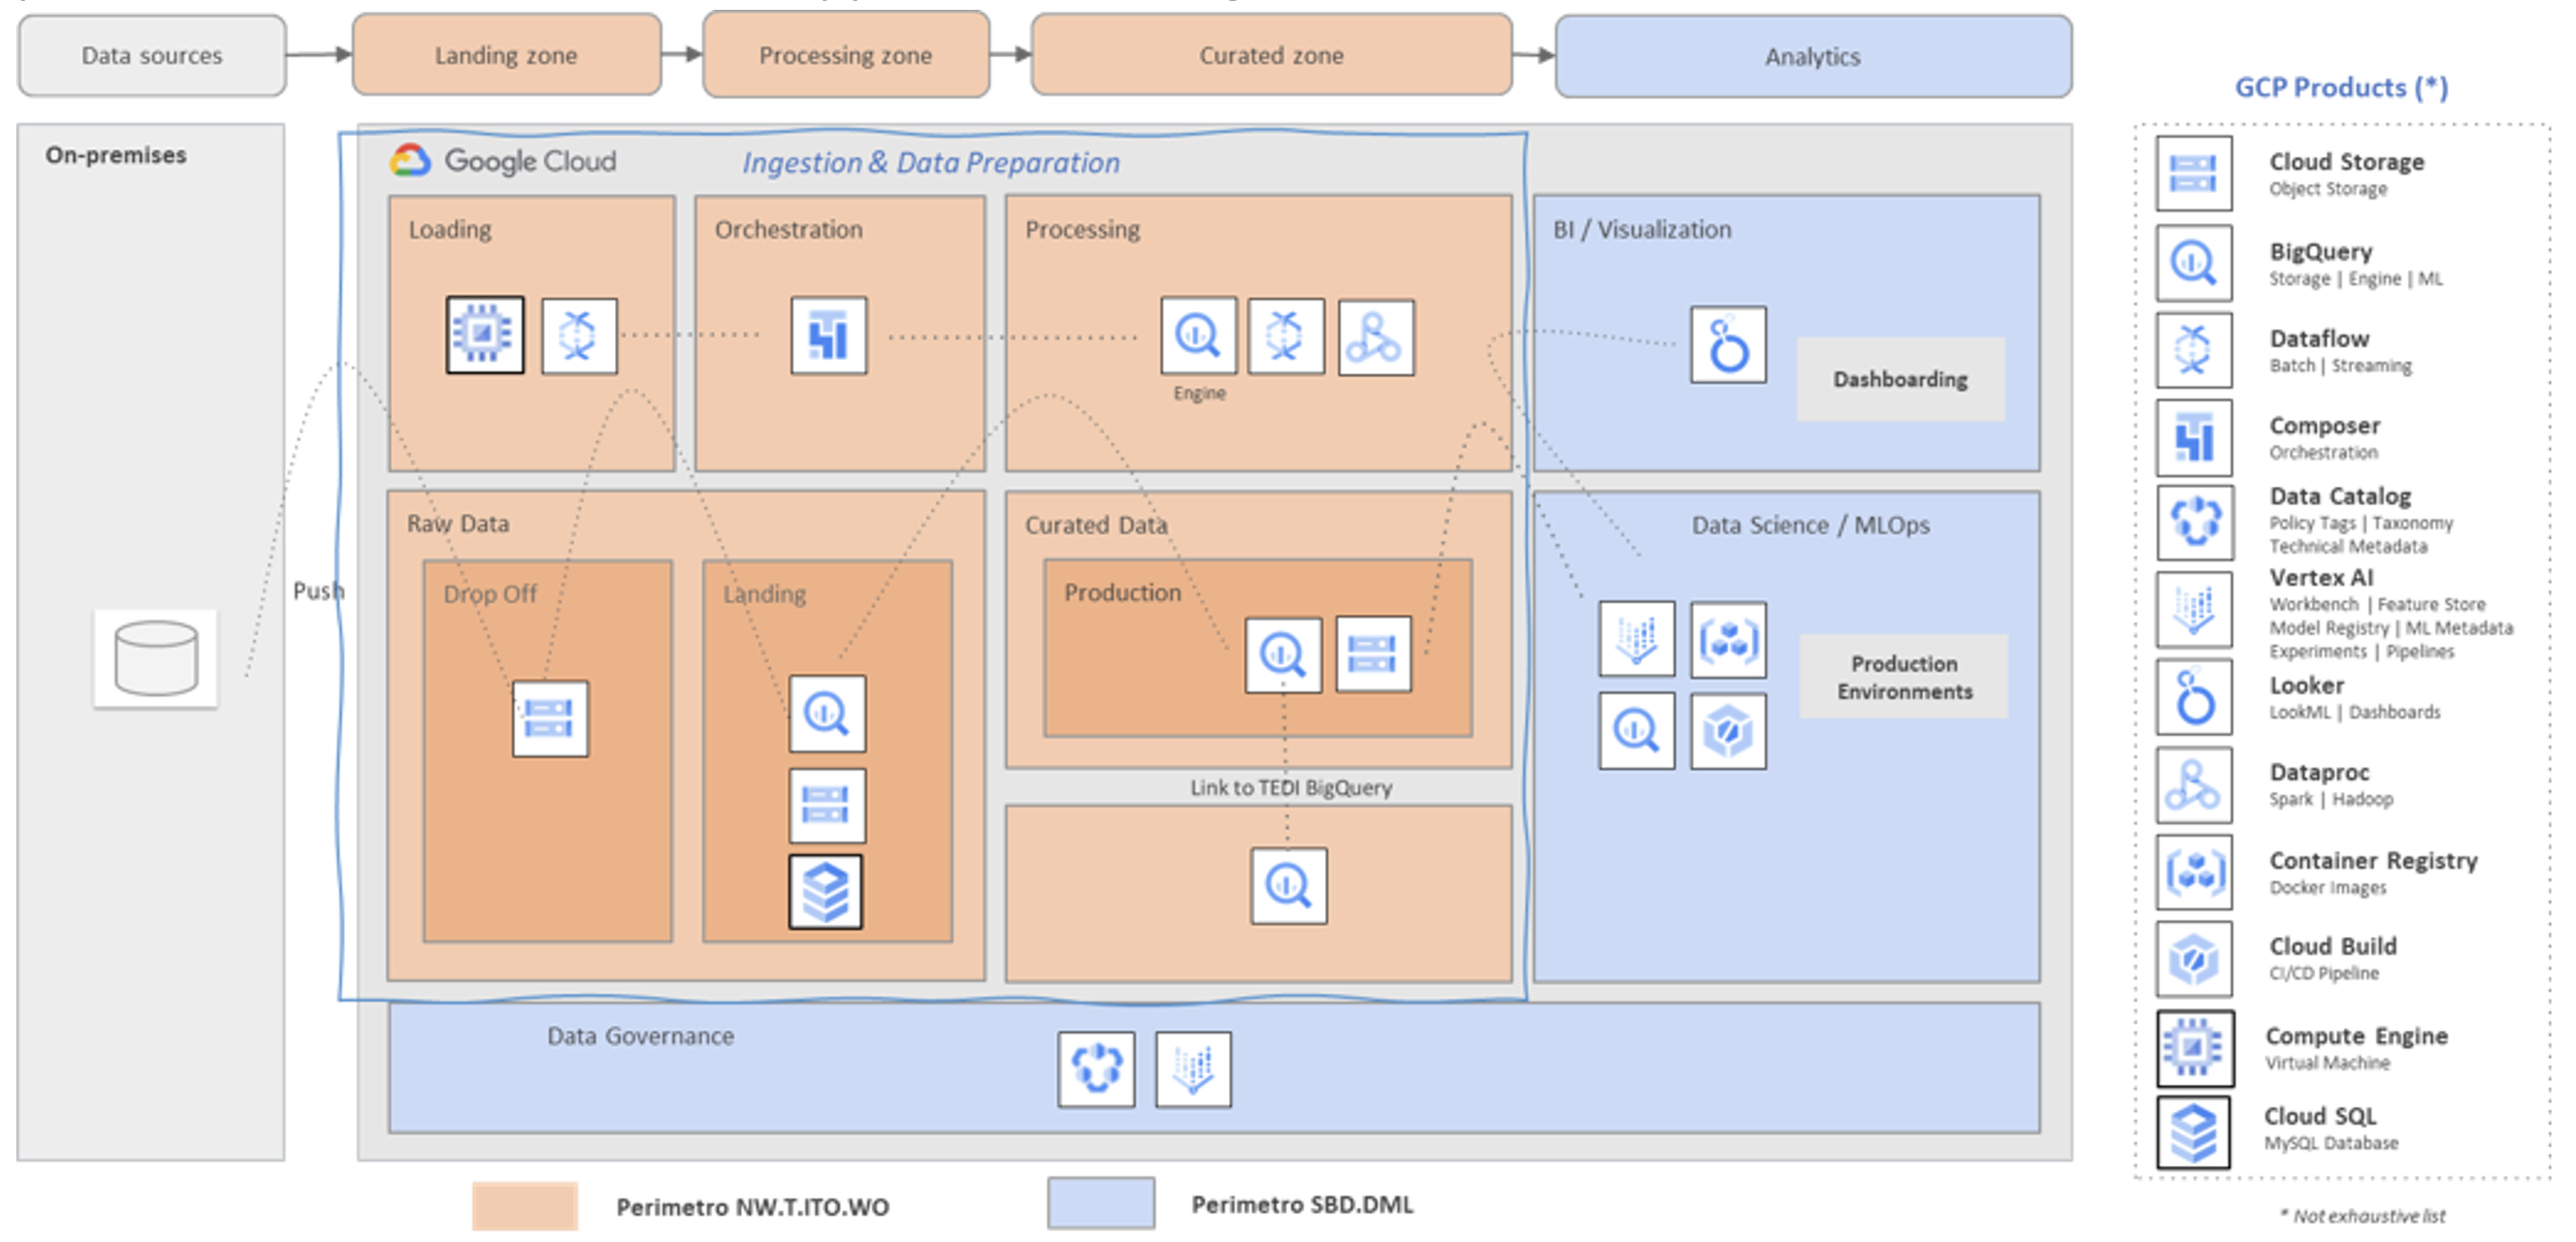The height and width of the screenshot is (1242, 2576).
Task: Click Dataproc icon in GCP Products legend
Action: [2194, 785]
